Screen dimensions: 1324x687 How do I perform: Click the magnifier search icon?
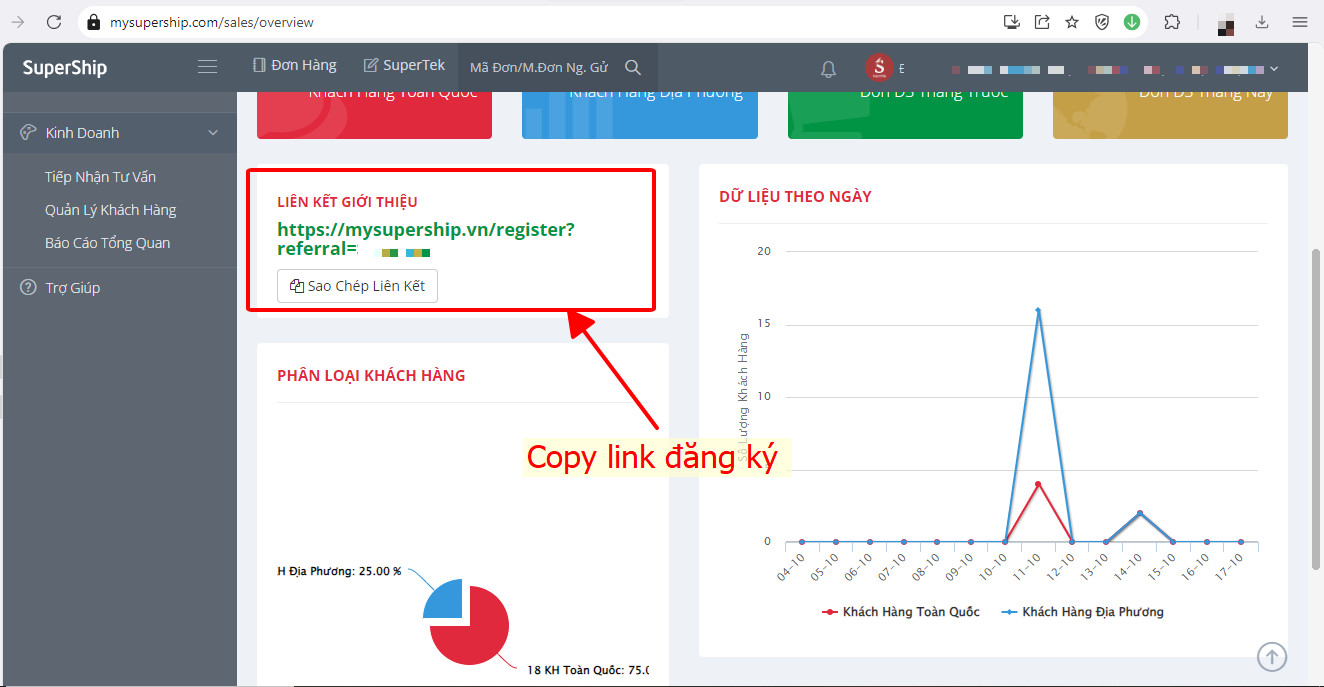(633, 67)
